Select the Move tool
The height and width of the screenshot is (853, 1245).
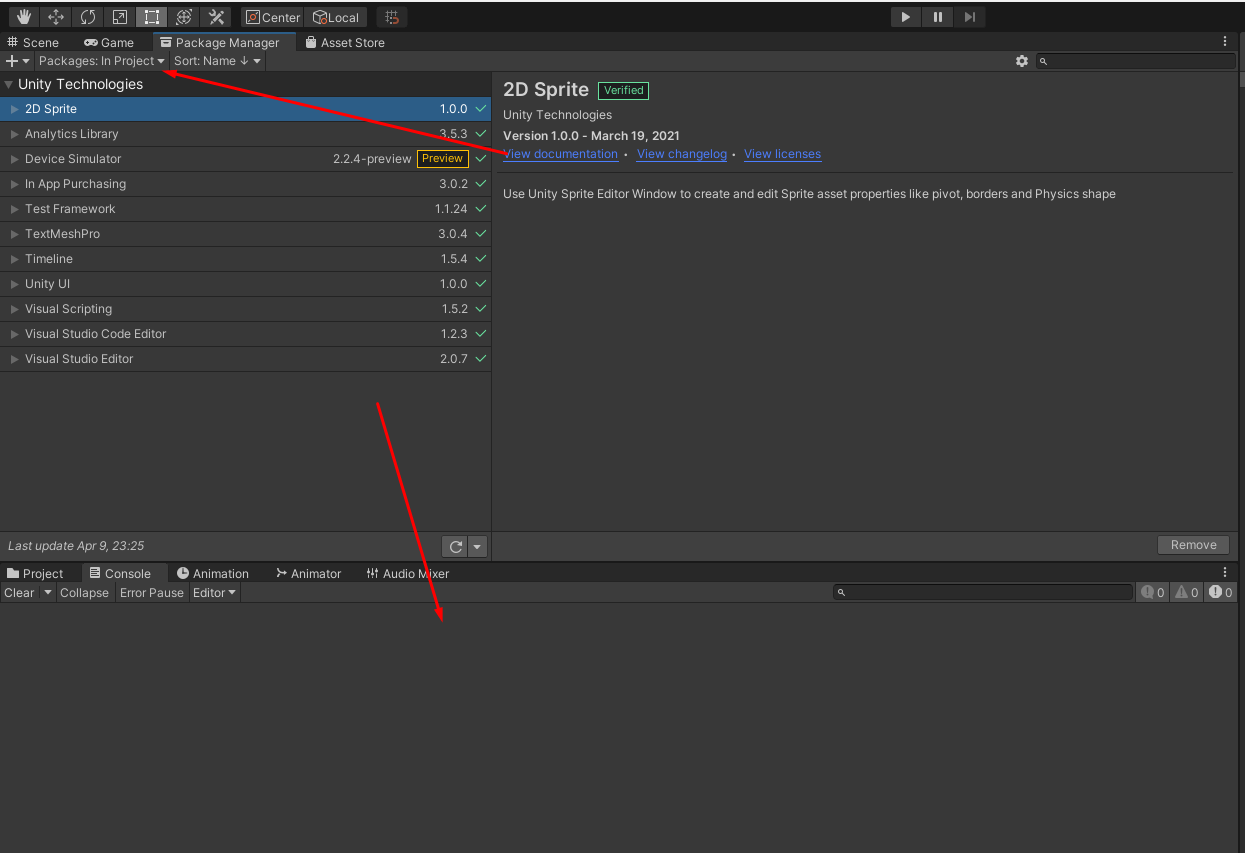click(56, 17)
